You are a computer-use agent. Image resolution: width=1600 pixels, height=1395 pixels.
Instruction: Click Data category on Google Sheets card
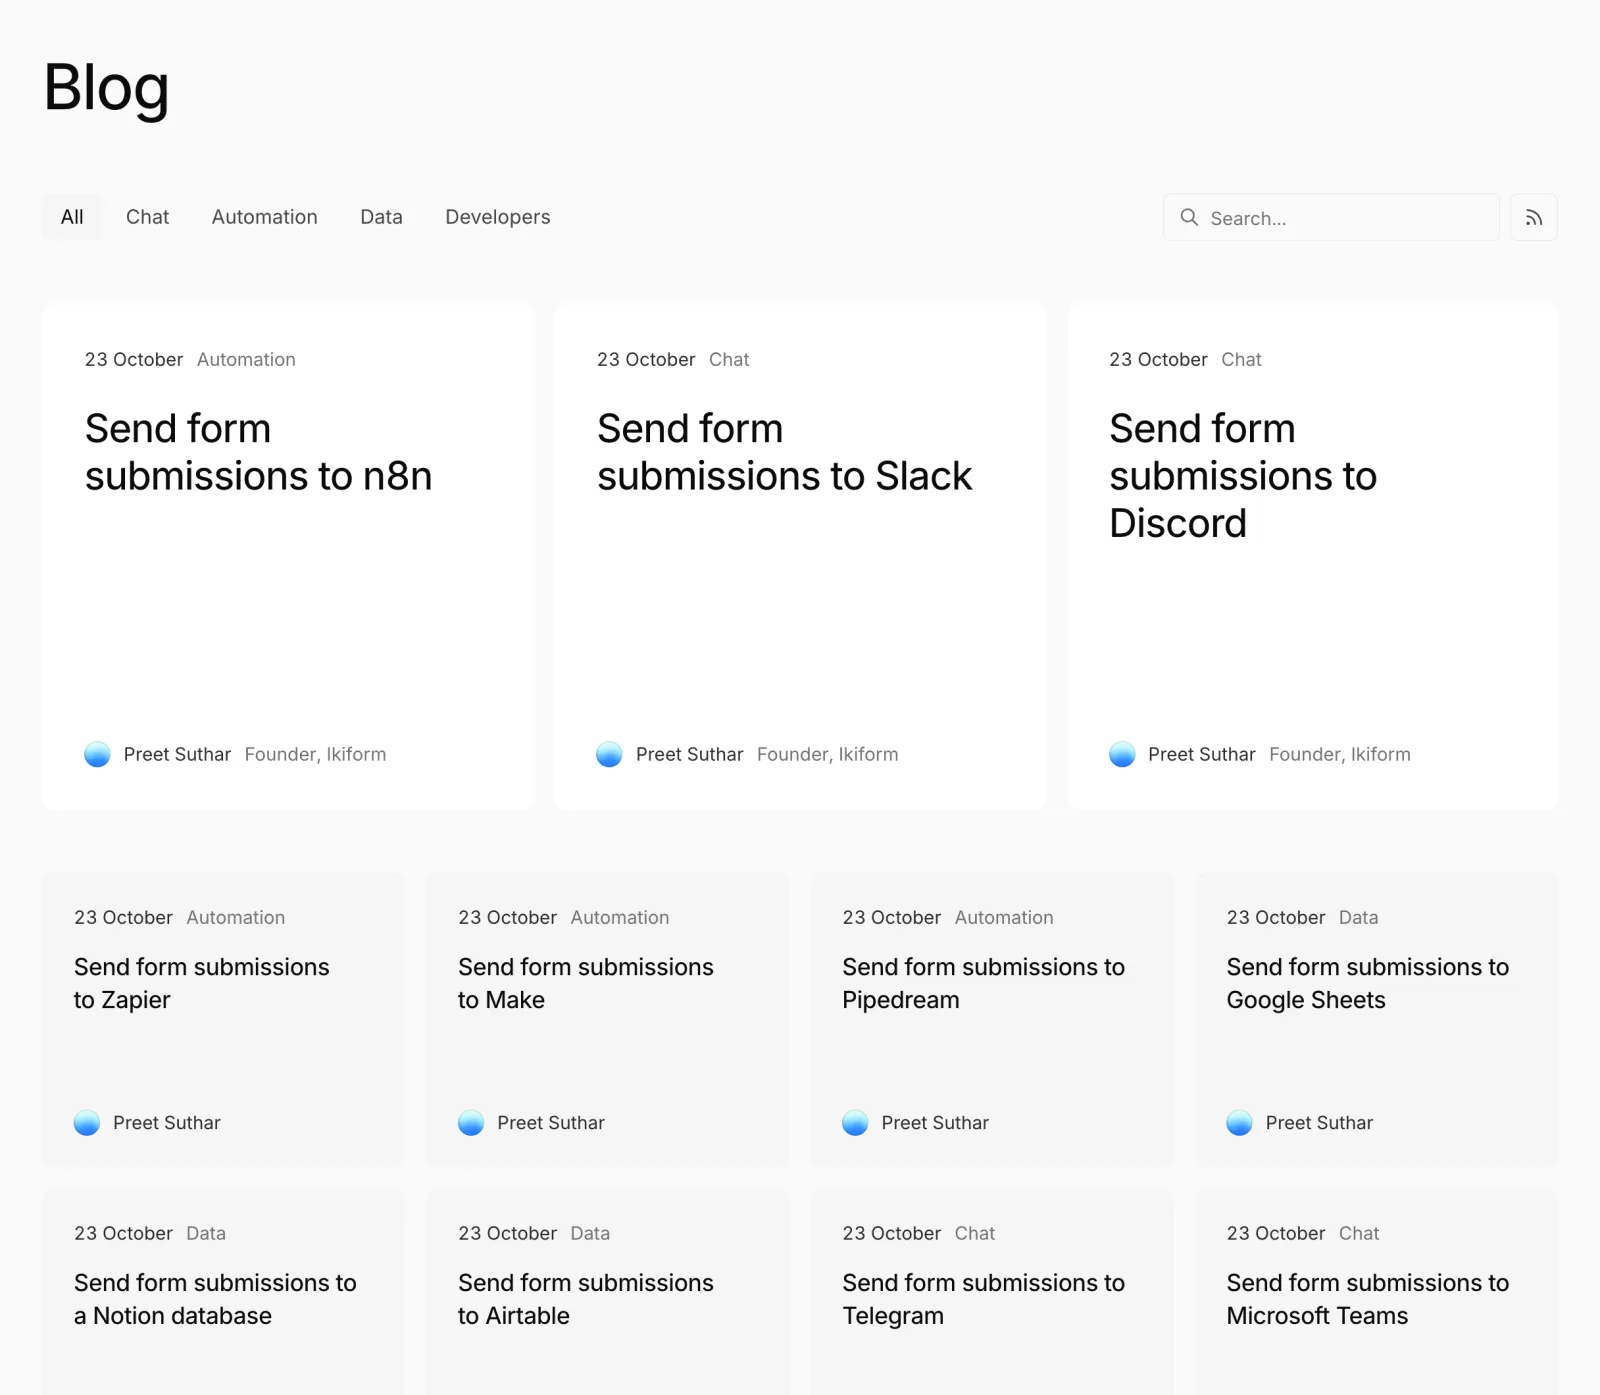coord(1358,917)
